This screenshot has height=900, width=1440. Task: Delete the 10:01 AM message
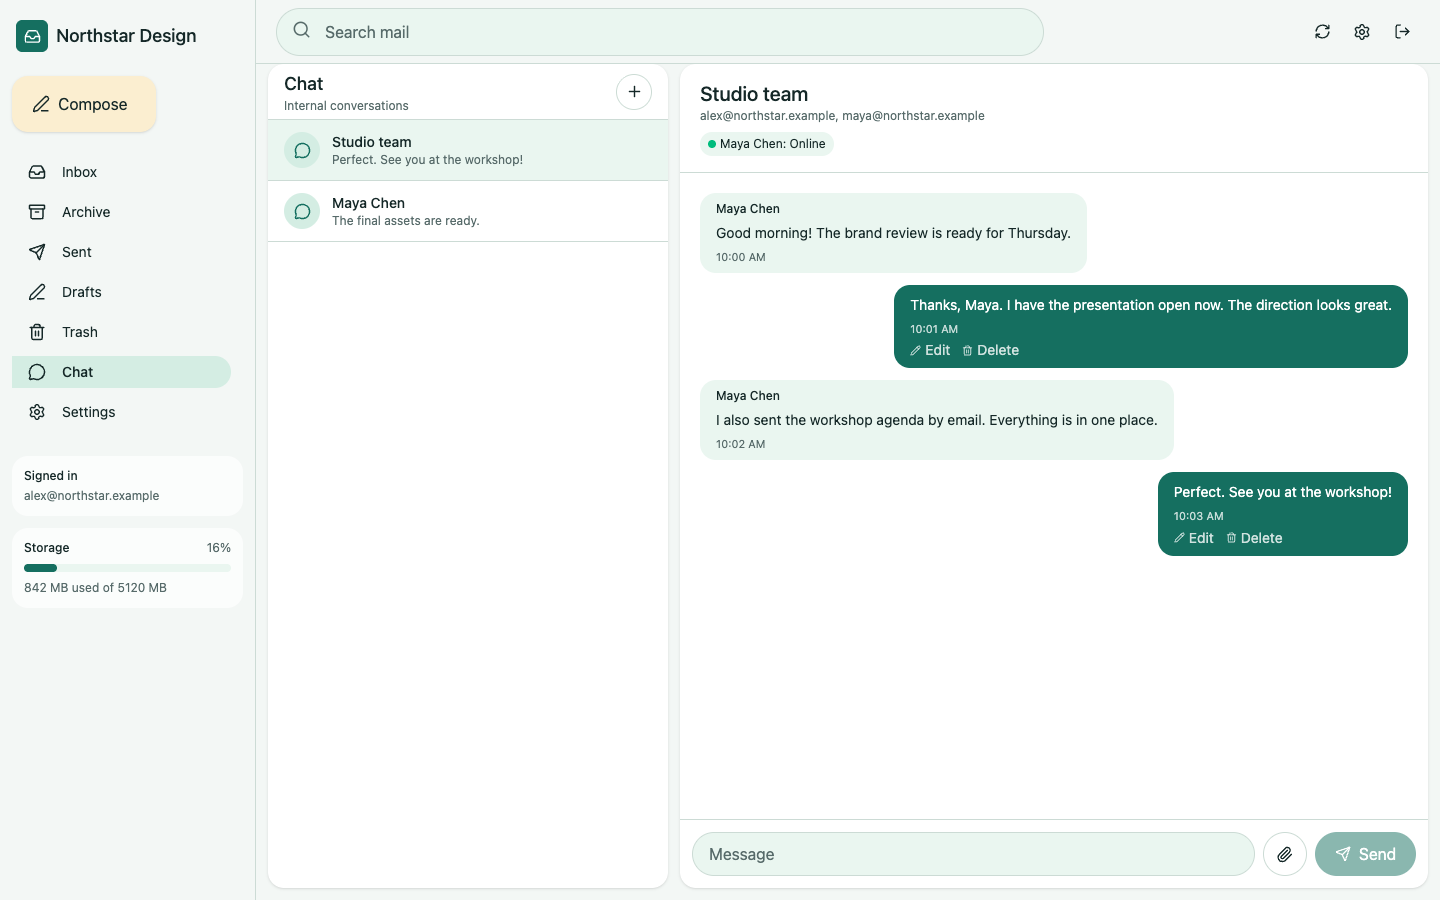[990, 350]
